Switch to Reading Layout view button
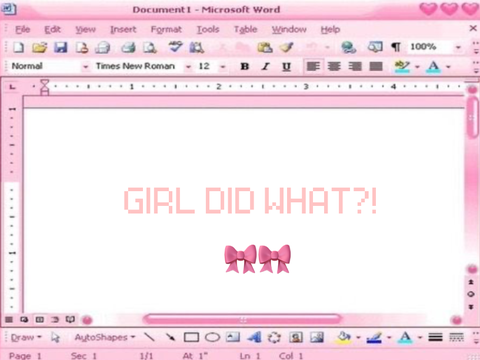This screenshot has height=360, width=480. click(x=70, y=320)
